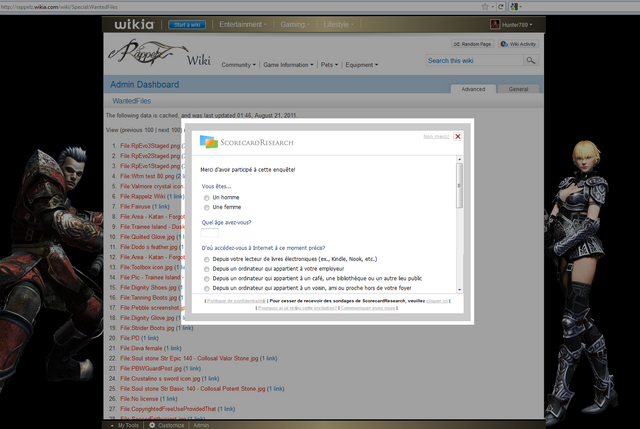Open File:RpEvo3Staged.png link
The image size is (640, 429).
coord(150,146)
